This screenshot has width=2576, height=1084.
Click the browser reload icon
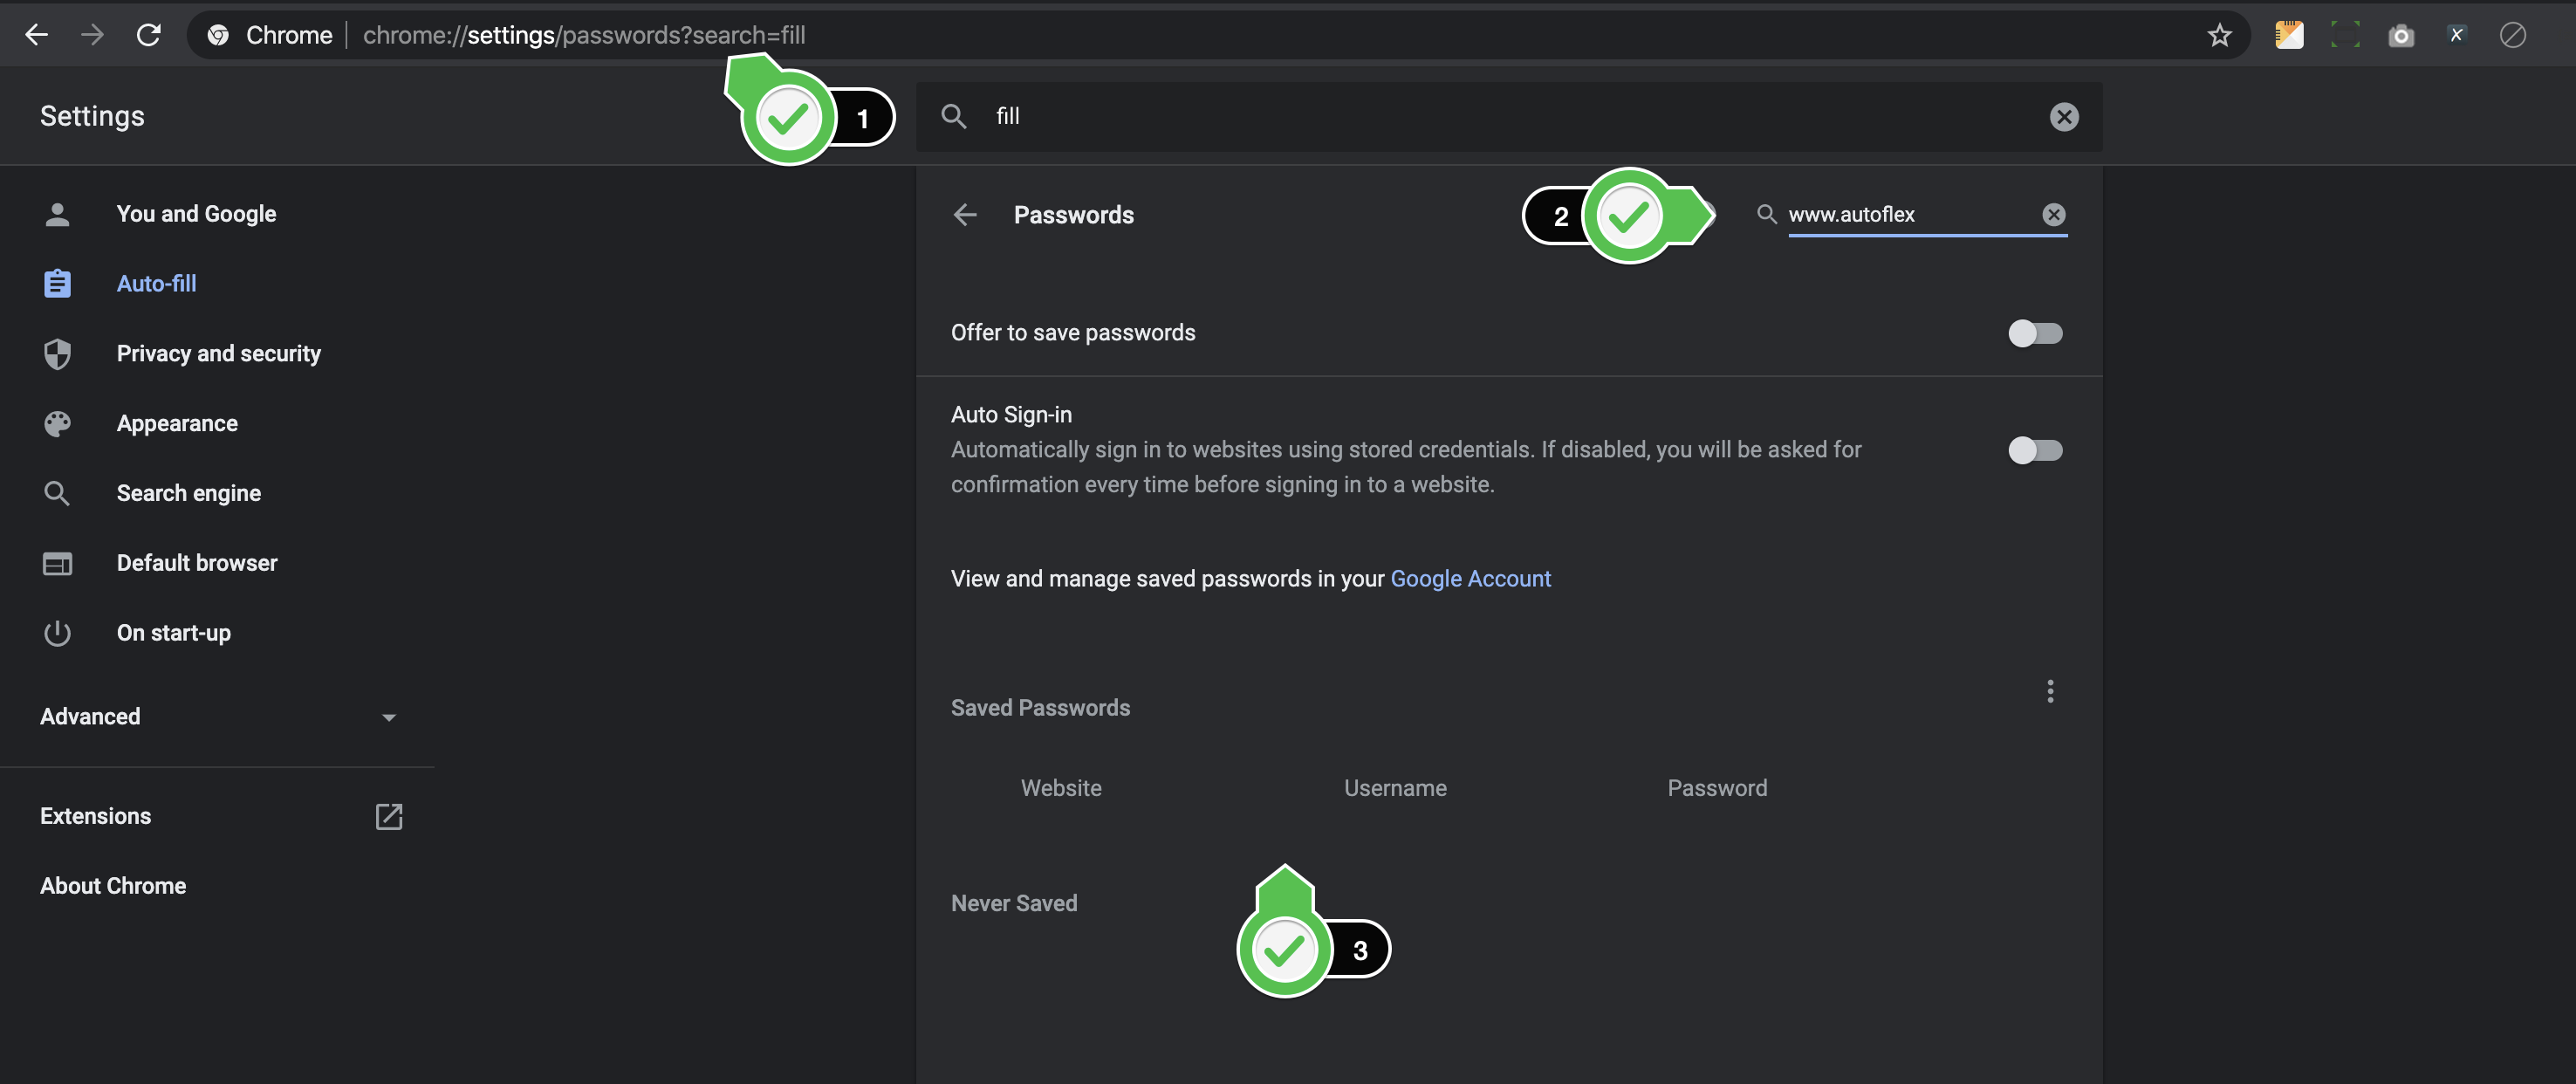pyautogui.click(x=149, y=35)
